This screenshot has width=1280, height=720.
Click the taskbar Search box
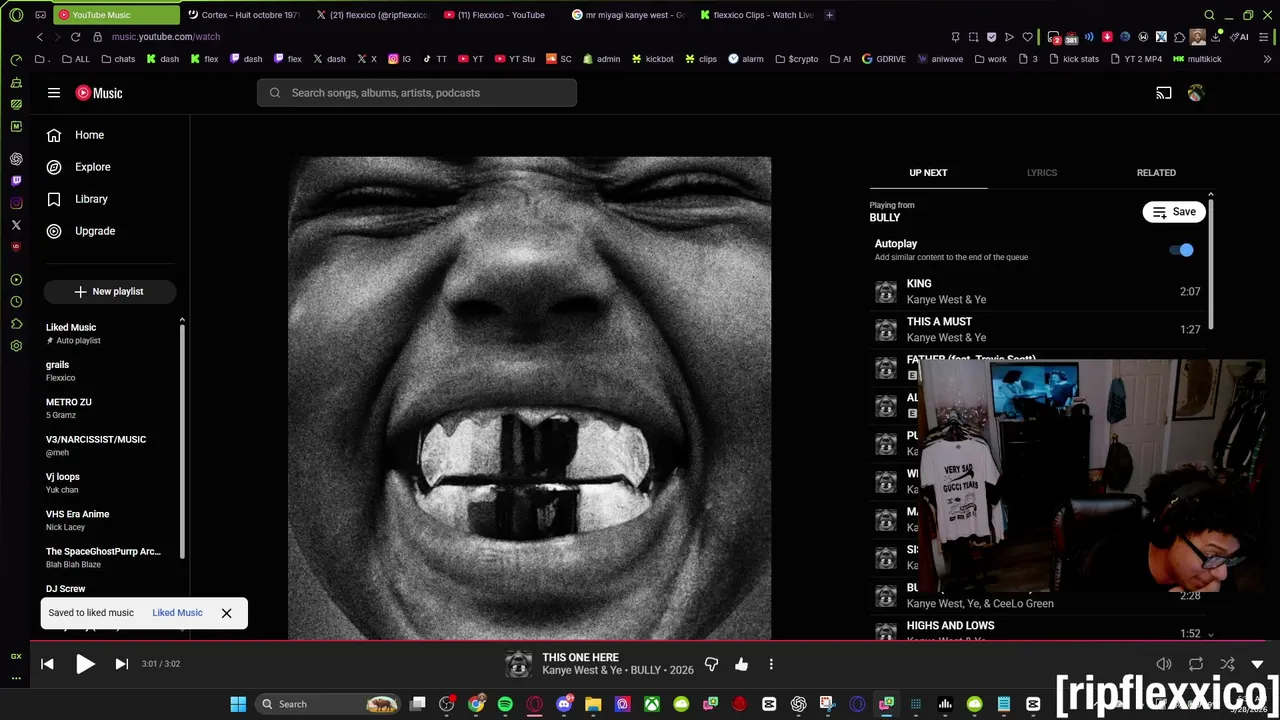(x=328, y=704)
